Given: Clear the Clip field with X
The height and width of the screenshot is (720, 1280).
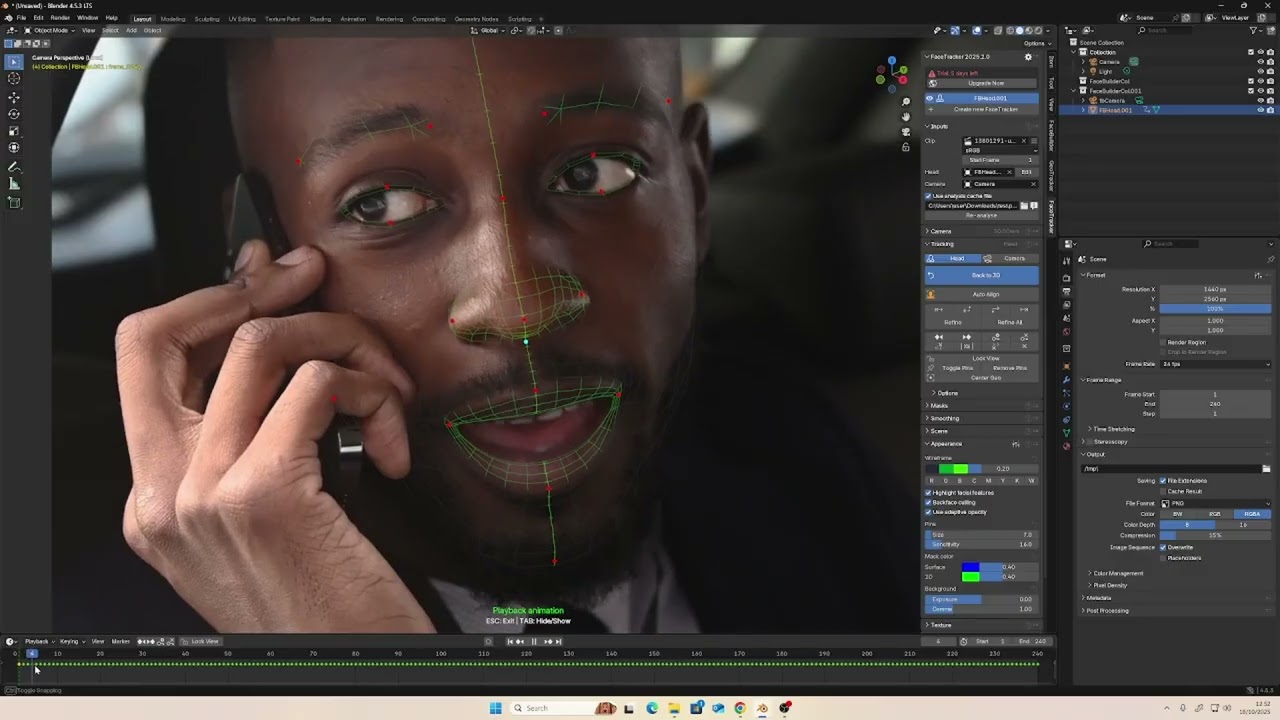Looking at the screenshot, I should coord(1023,141).
